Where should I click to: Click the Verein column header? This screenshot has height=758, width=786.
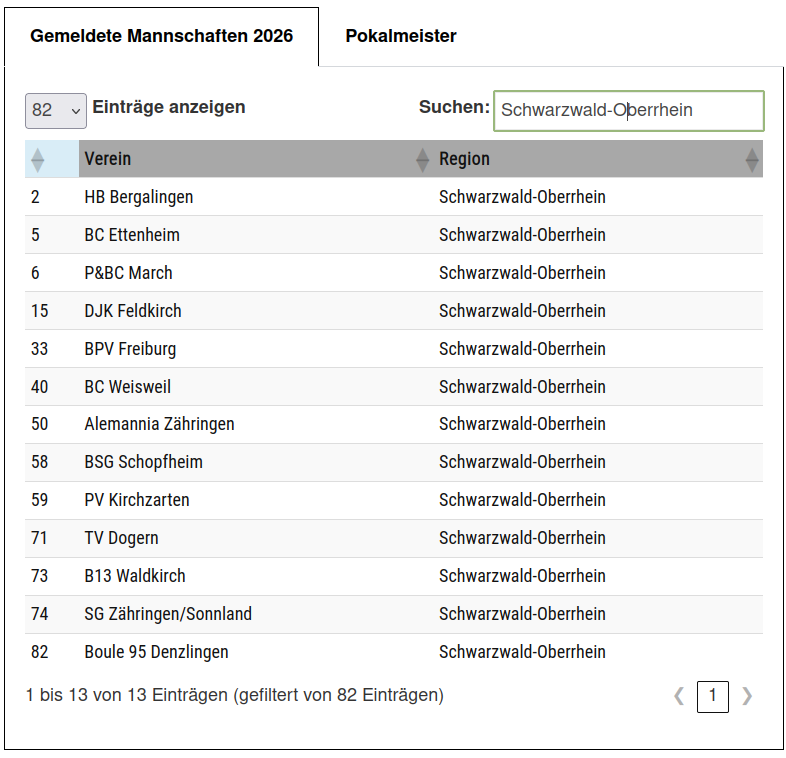[x=108, y=159]
